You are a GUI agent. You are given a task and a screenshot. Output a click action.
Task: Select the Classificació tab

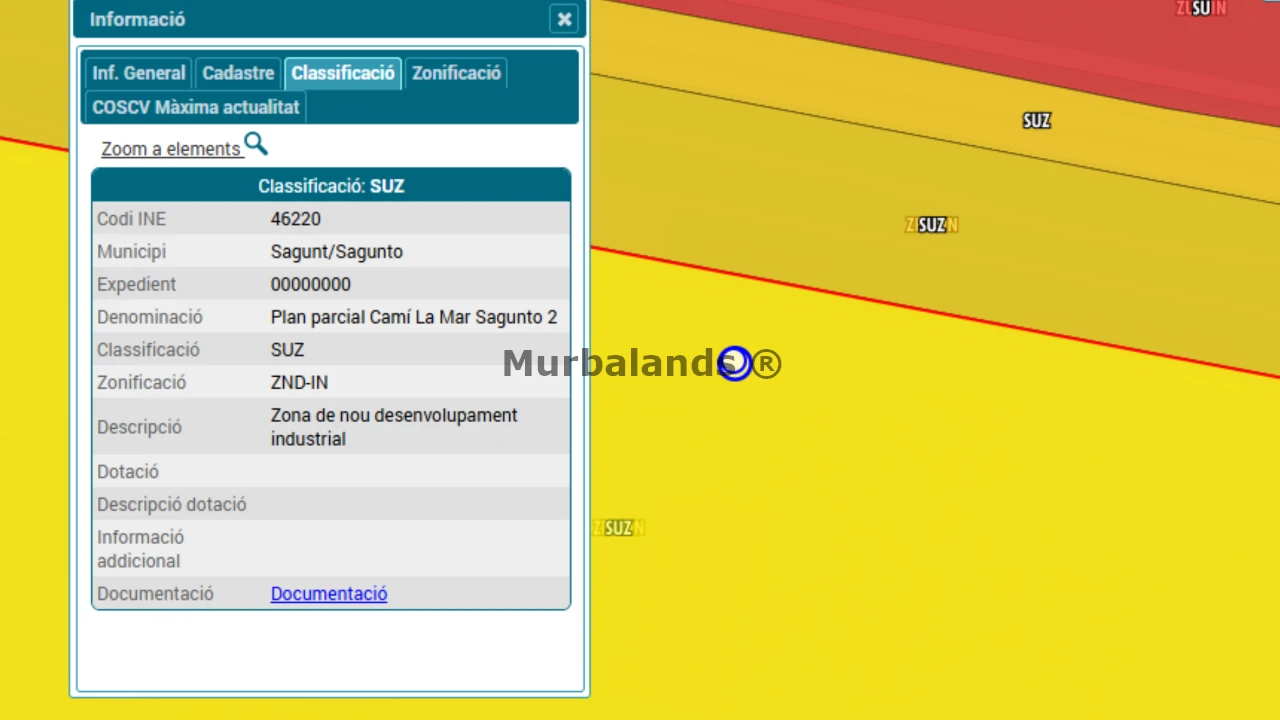click(x=343, y=73)
